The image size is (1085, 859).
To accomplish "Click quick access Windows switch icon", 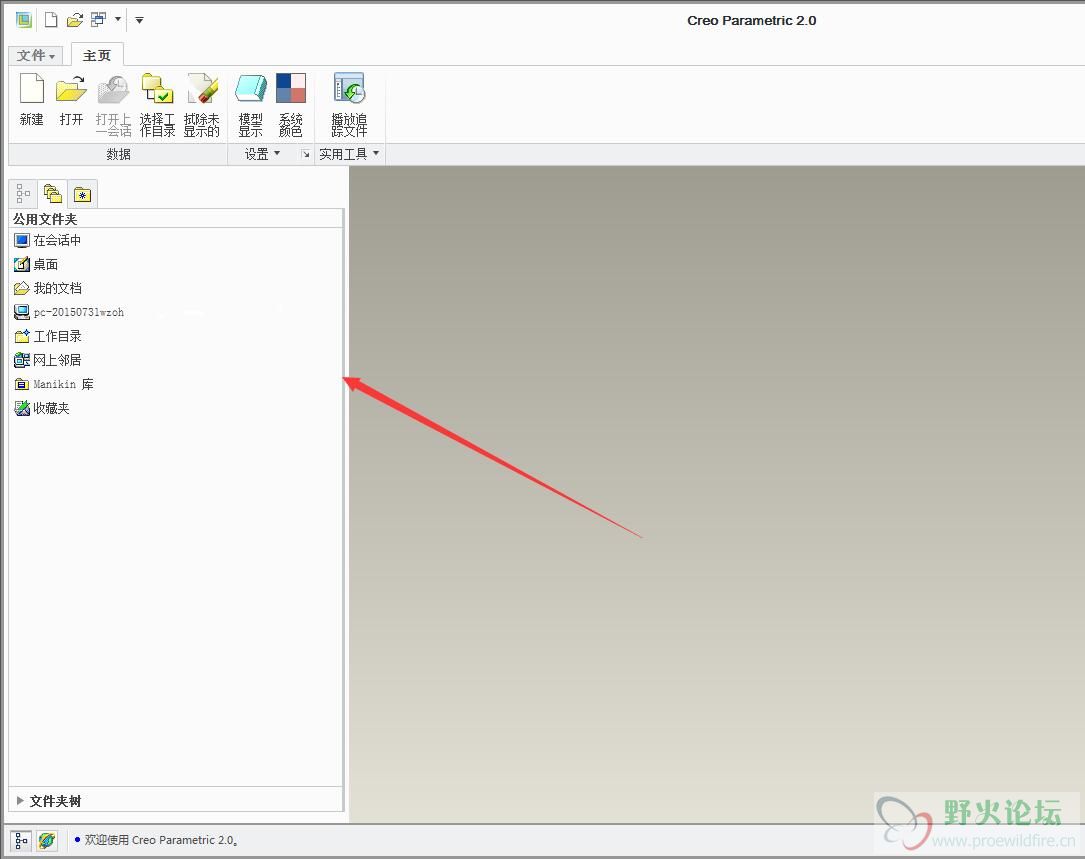I will click(98, 20).
